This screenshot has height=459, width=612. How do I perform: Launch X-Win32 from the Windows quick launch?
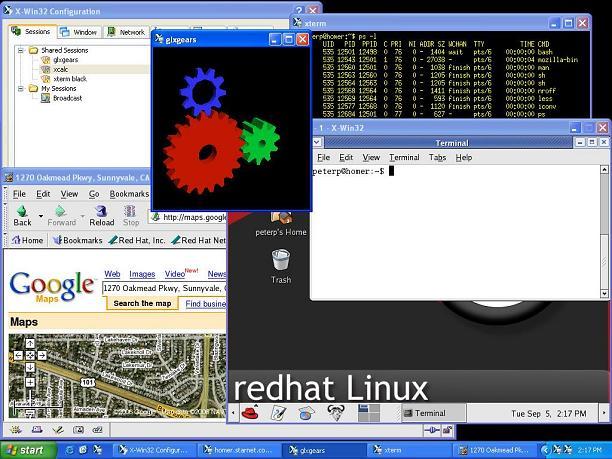[x=98, y=450]
